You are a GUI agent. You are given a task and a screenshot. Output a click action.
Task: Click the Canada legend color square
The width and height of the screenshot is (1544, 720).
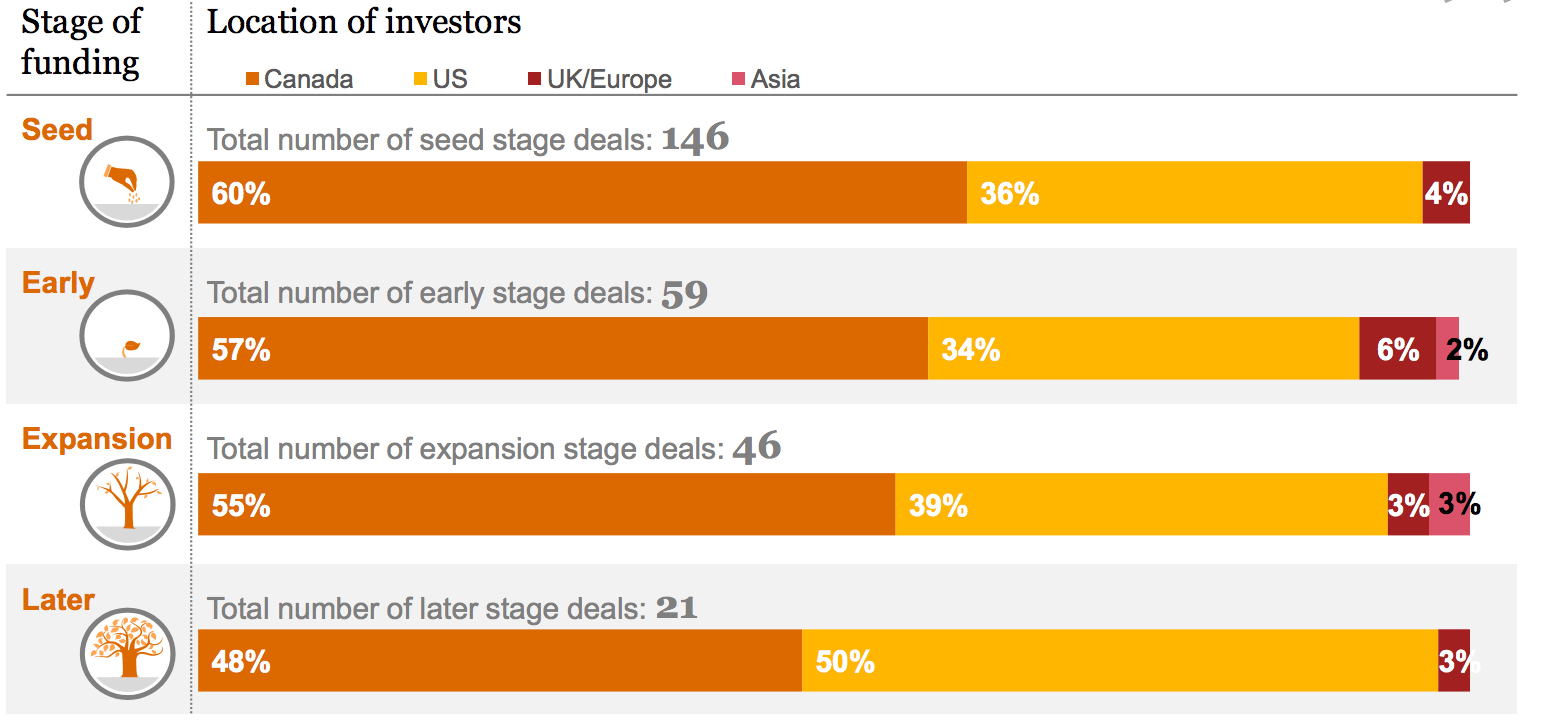pyautogui.click(x=252, y=80)
